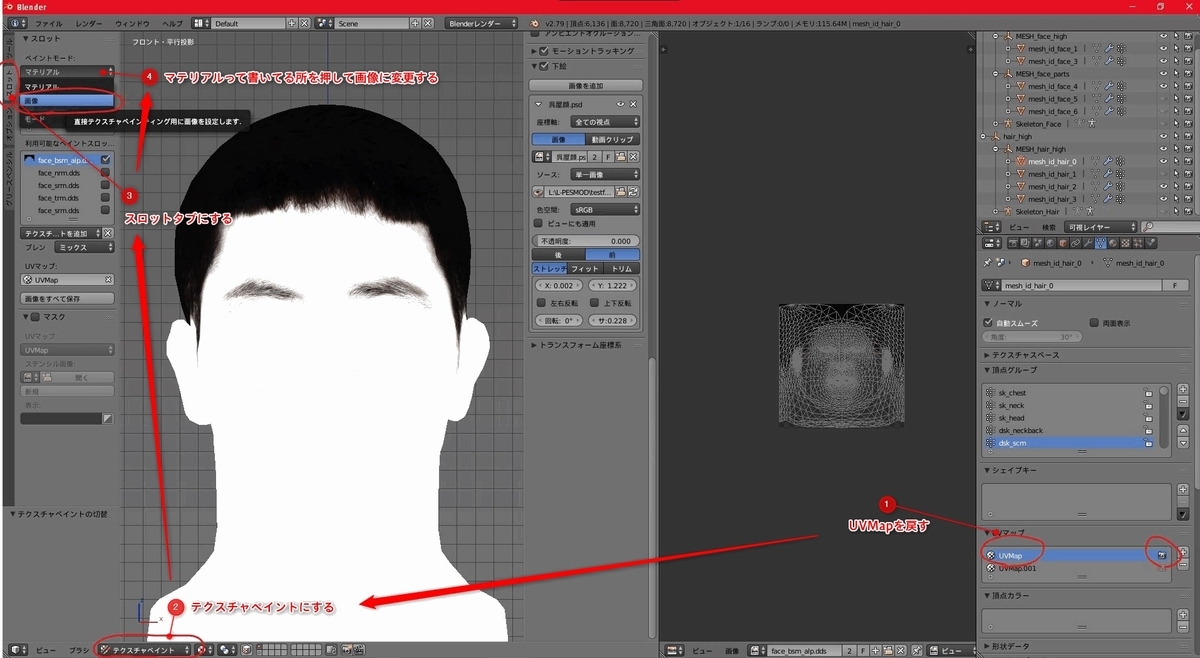Expand the トランスフォーム座標系 panel
Image resolution: width=1200 pixels, height=658 pixels.
(580, 345)
